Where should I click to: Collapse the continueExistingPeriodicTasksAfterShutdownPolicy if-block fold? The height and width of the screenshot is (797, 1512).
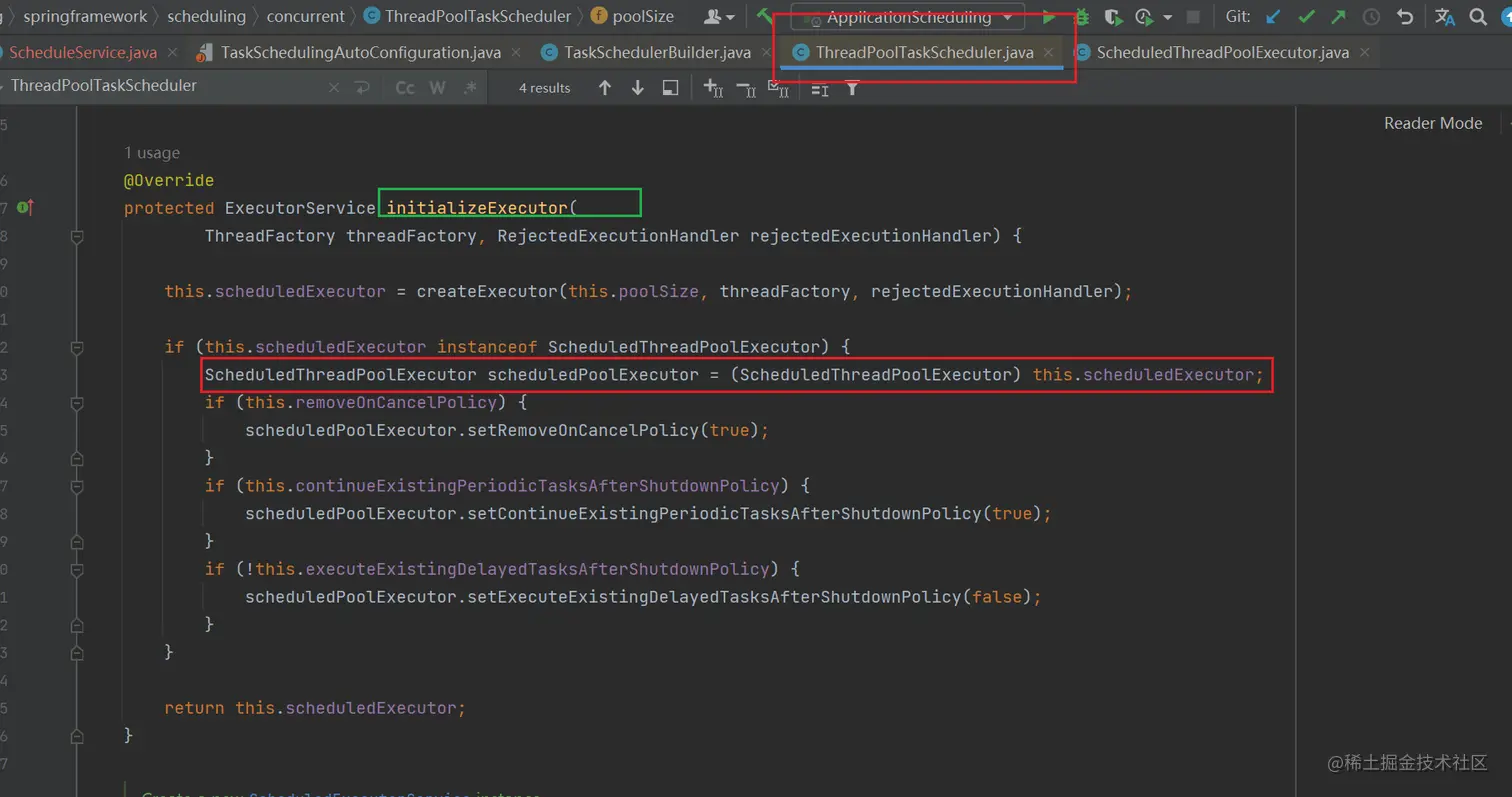point(77,486)
